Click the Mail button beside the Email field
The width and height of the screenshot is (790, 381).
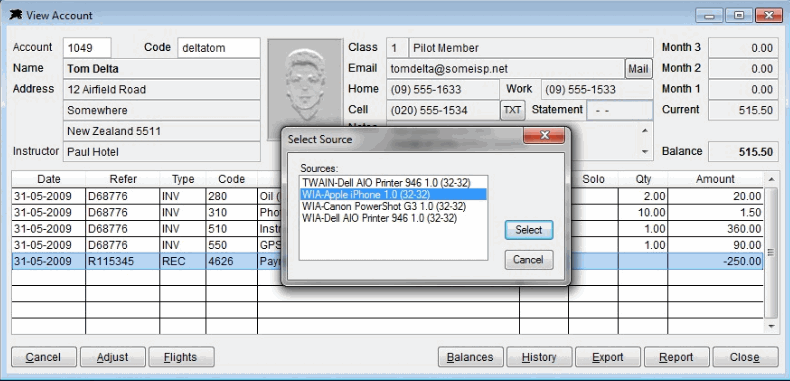coord(638,69)
